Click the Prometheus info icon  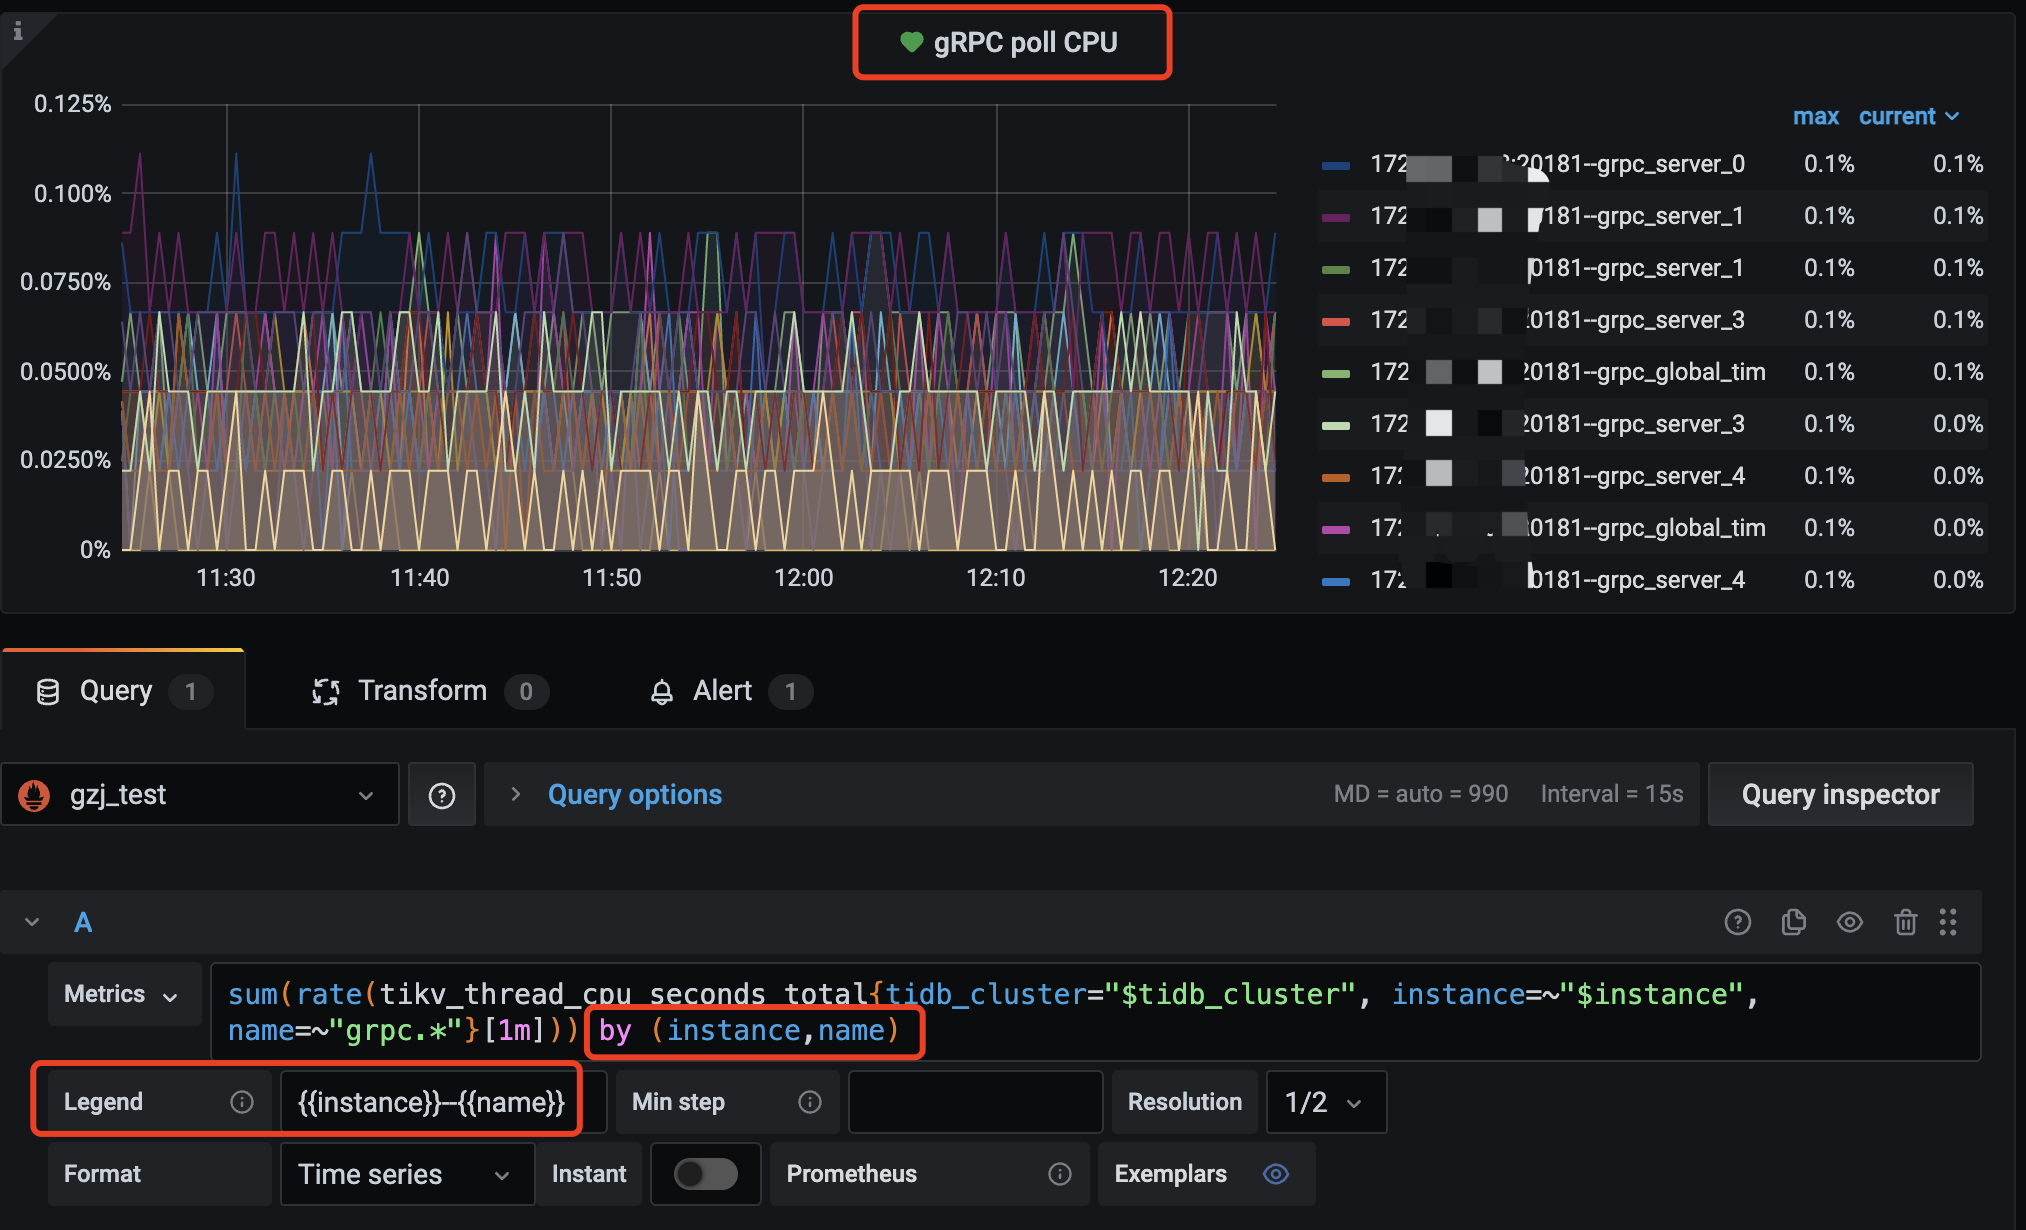point(1059,1174)
